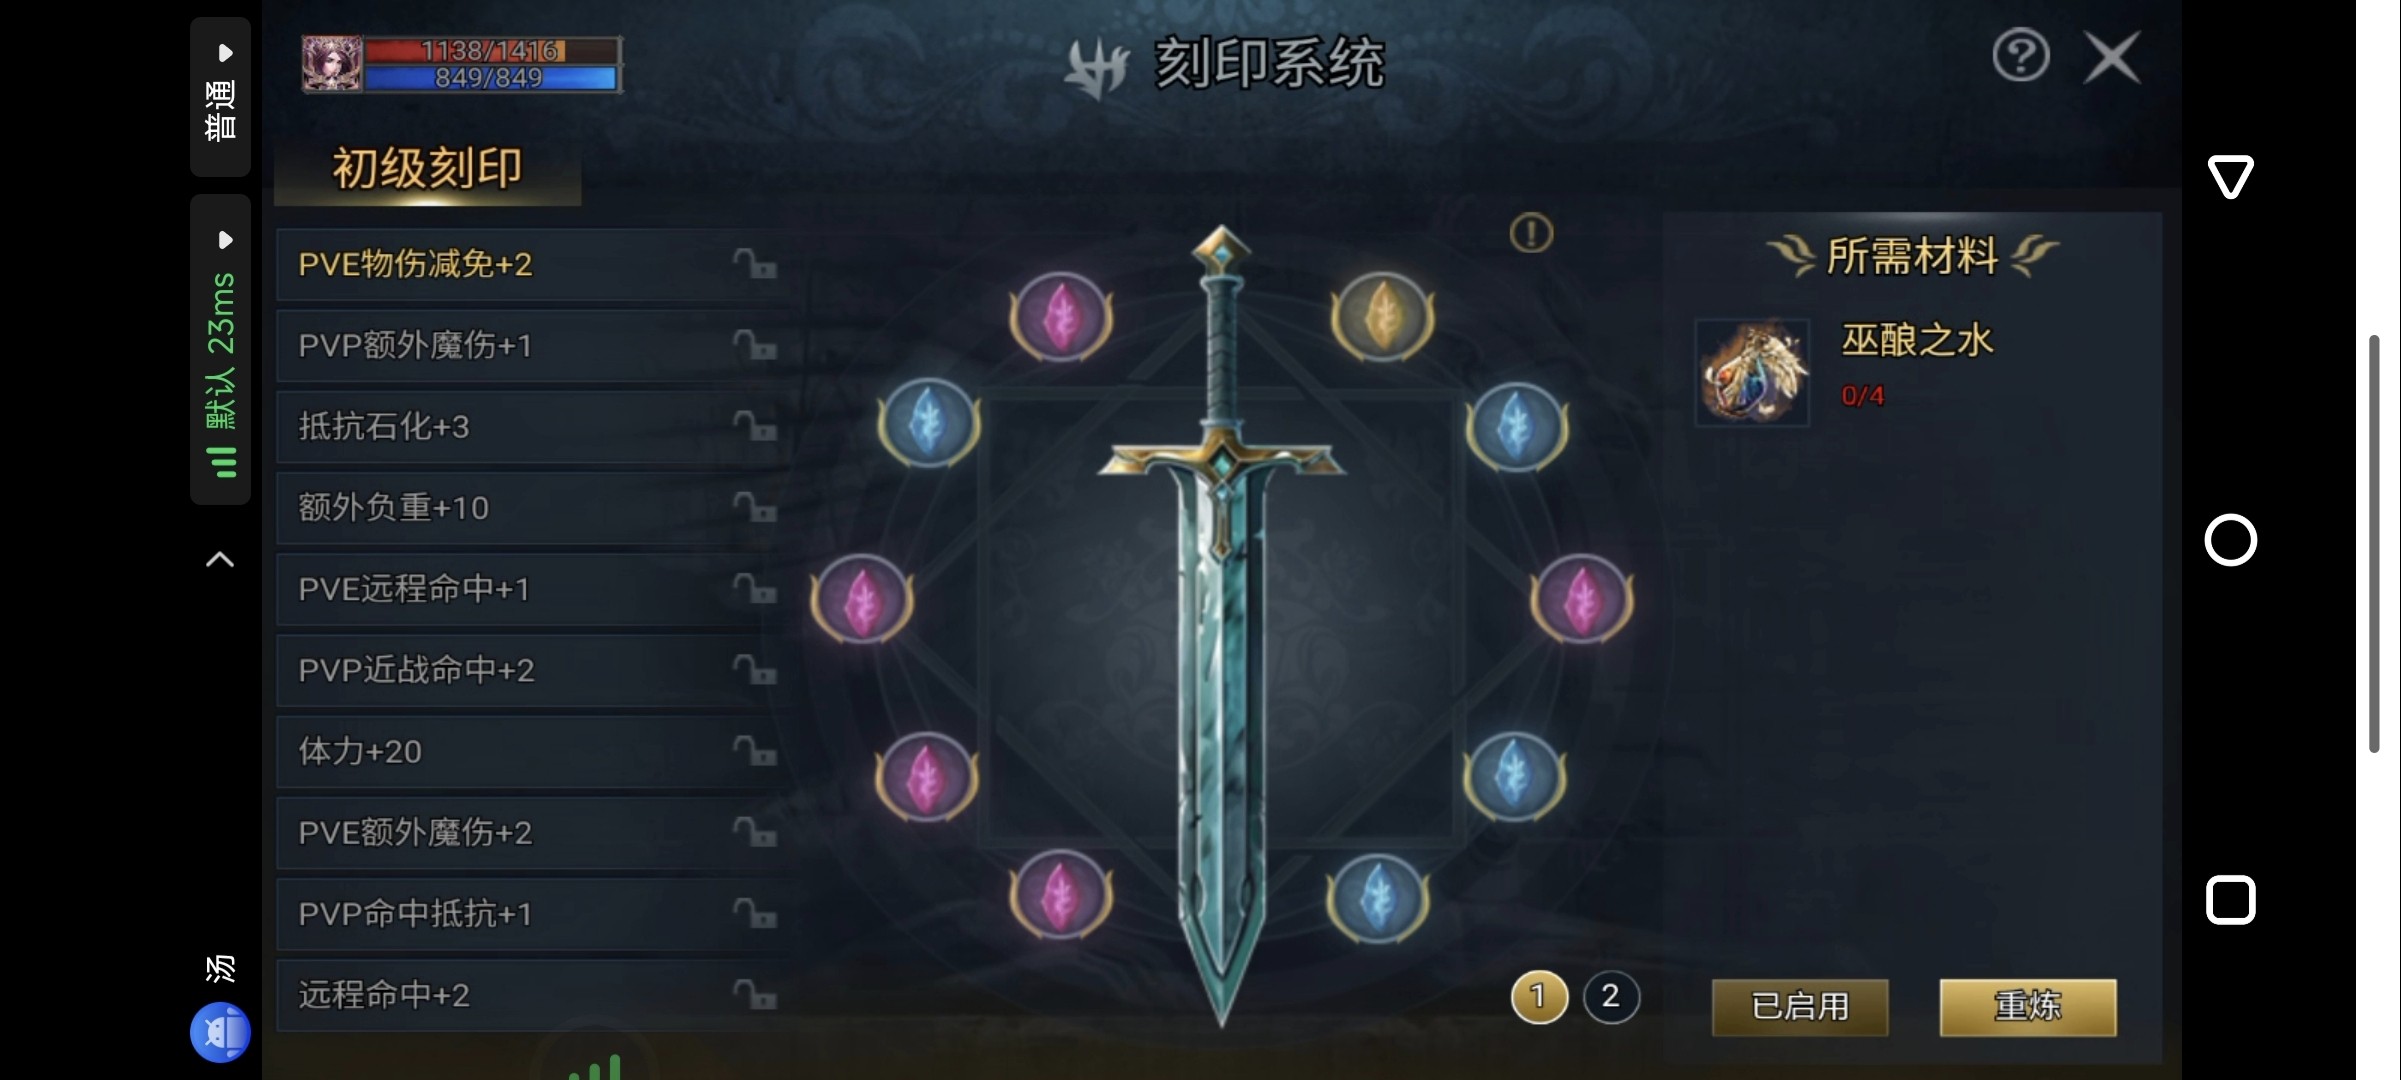Open the blue floating assistant icon
Viewport: 2401px width, 1080px height.
click(x=220, y=1032)
